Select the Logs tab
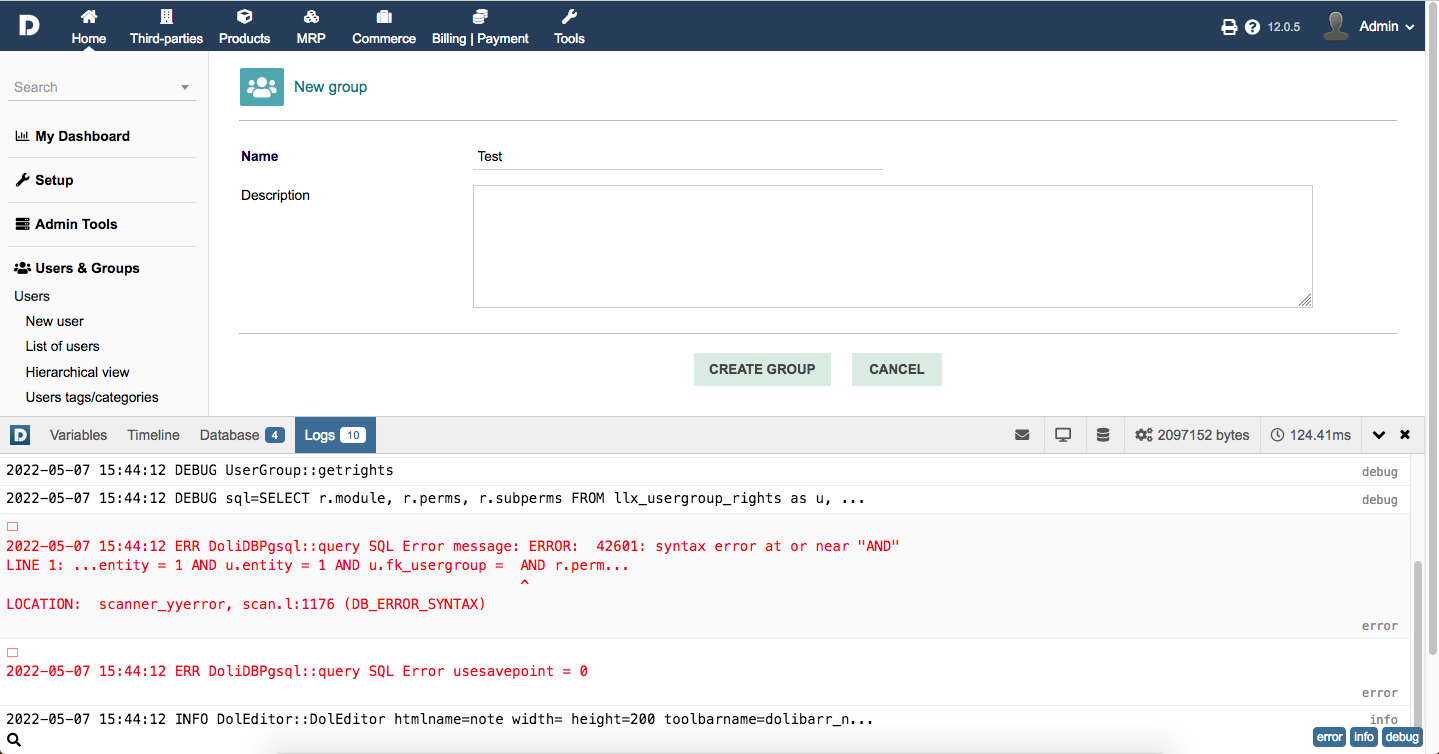This screenshot has width=1439, height=754. tap(335, 435)
